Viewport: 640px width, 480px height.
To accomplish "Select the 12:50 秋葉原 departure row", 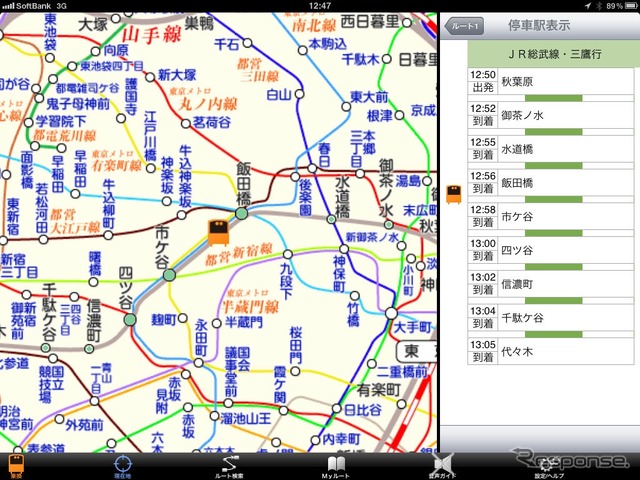I will (551, 82).
